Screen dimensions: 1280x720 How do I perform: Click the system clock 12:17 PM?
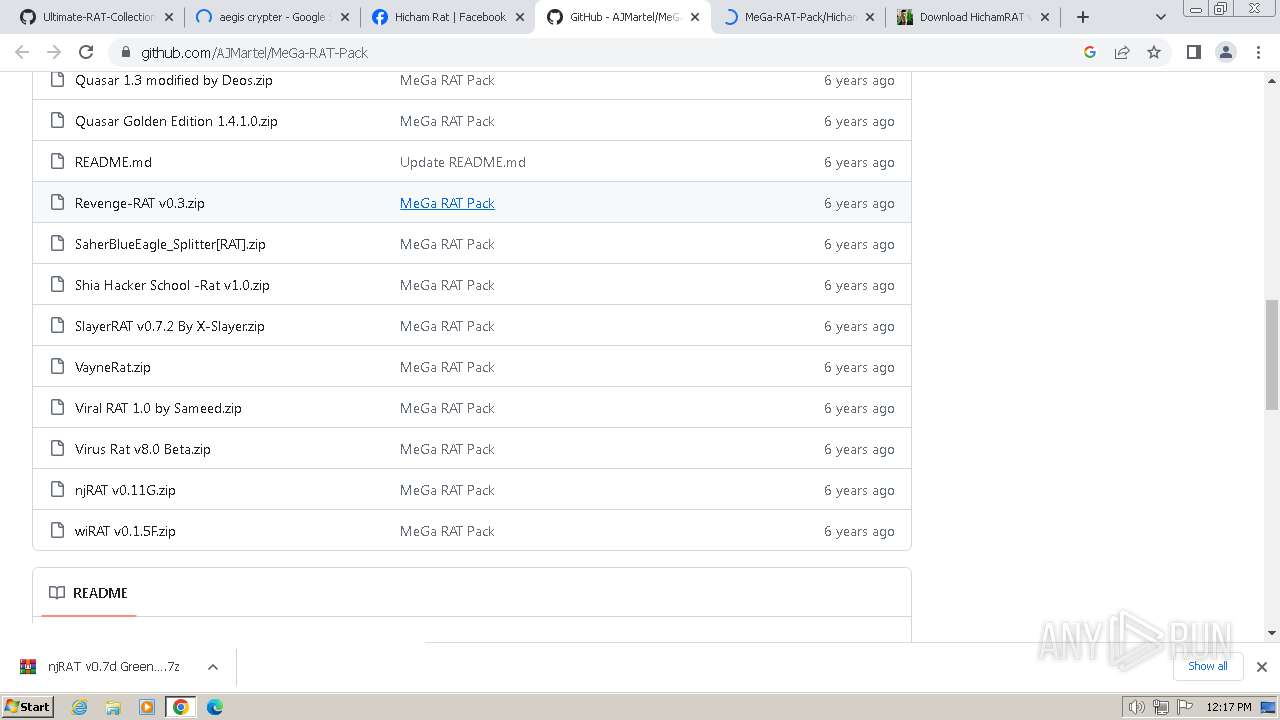tap(1229, 707)
